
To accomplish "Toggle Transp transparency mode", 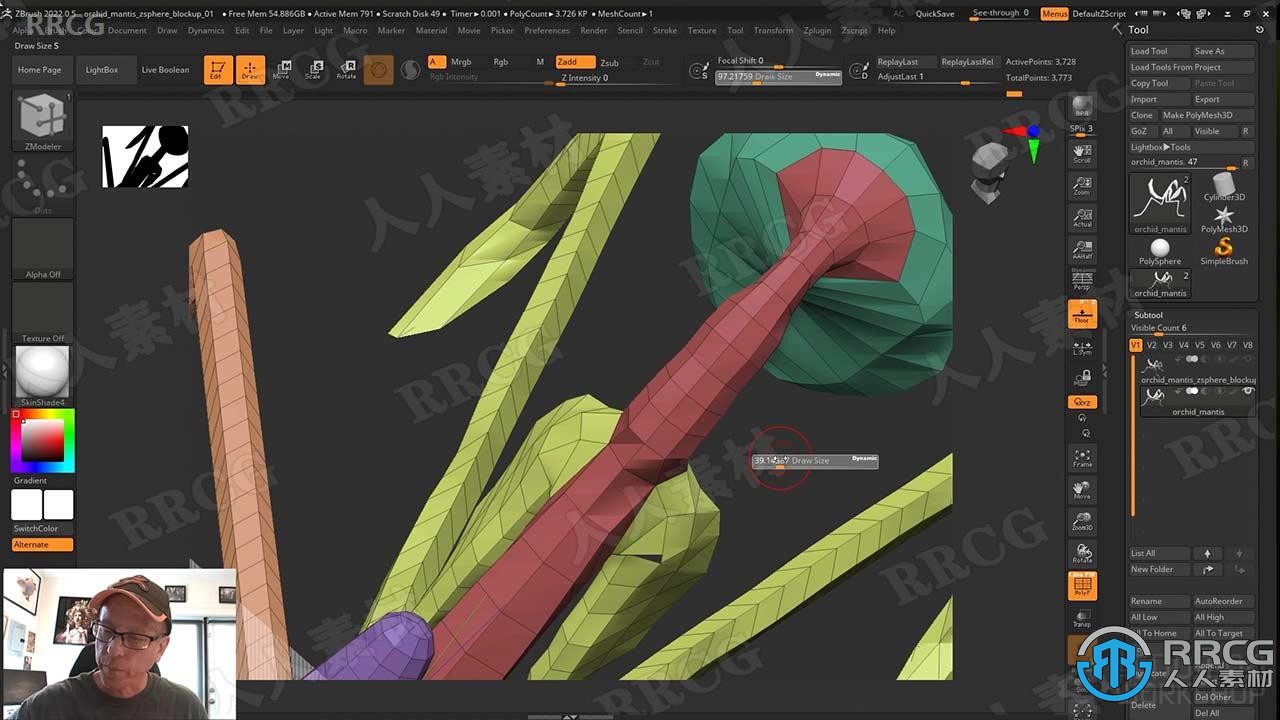I will (1082, 618).
